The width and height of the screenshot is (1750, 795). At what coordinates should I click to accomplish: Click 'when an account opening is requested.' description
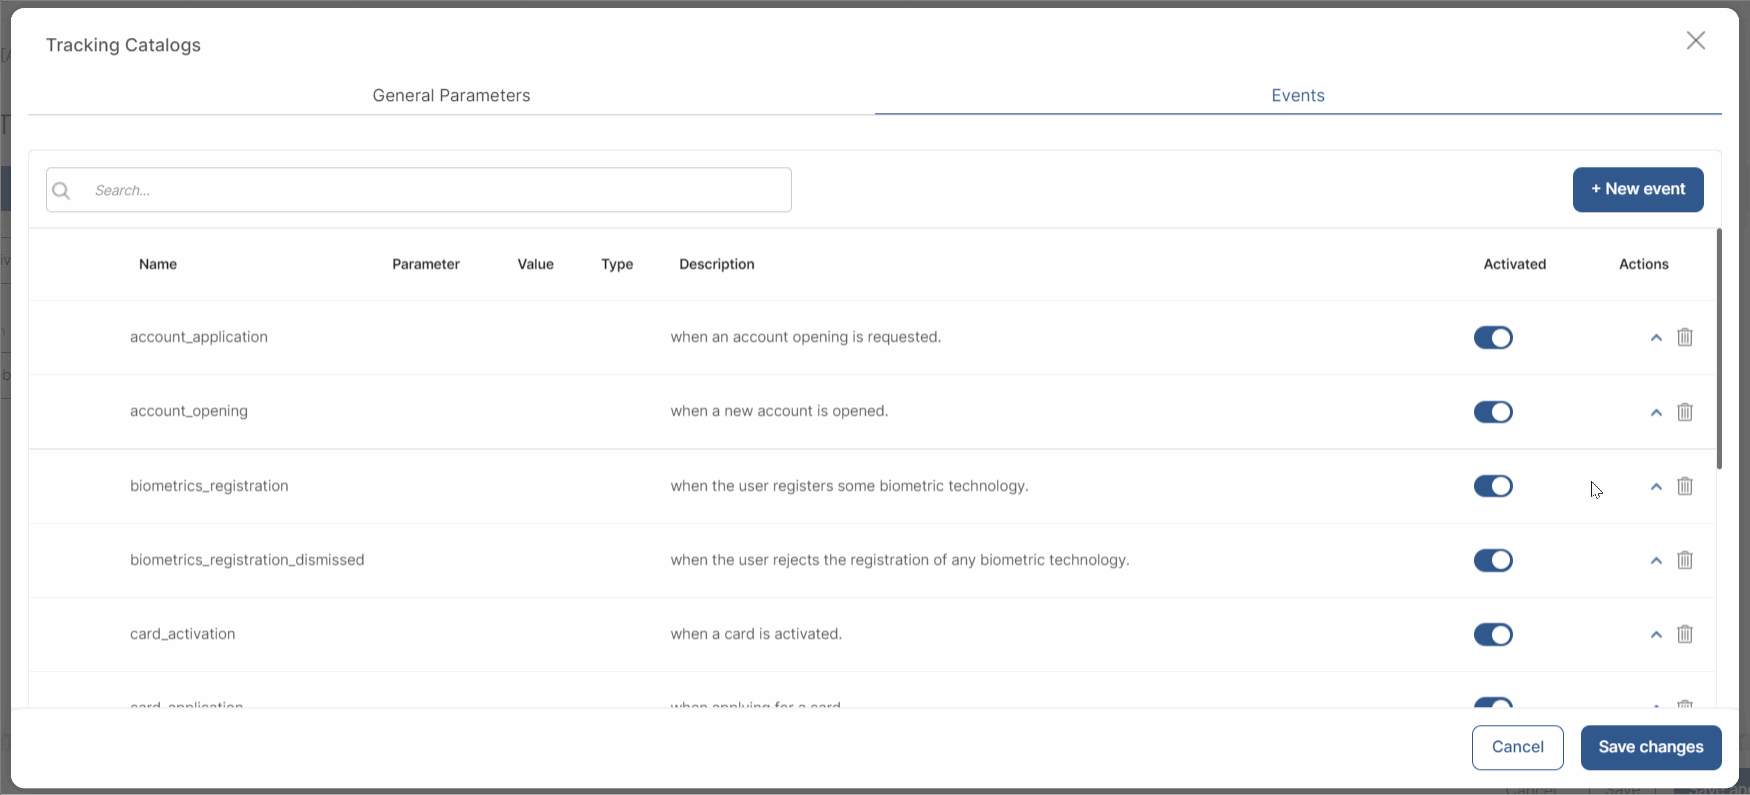coord(806,337)
